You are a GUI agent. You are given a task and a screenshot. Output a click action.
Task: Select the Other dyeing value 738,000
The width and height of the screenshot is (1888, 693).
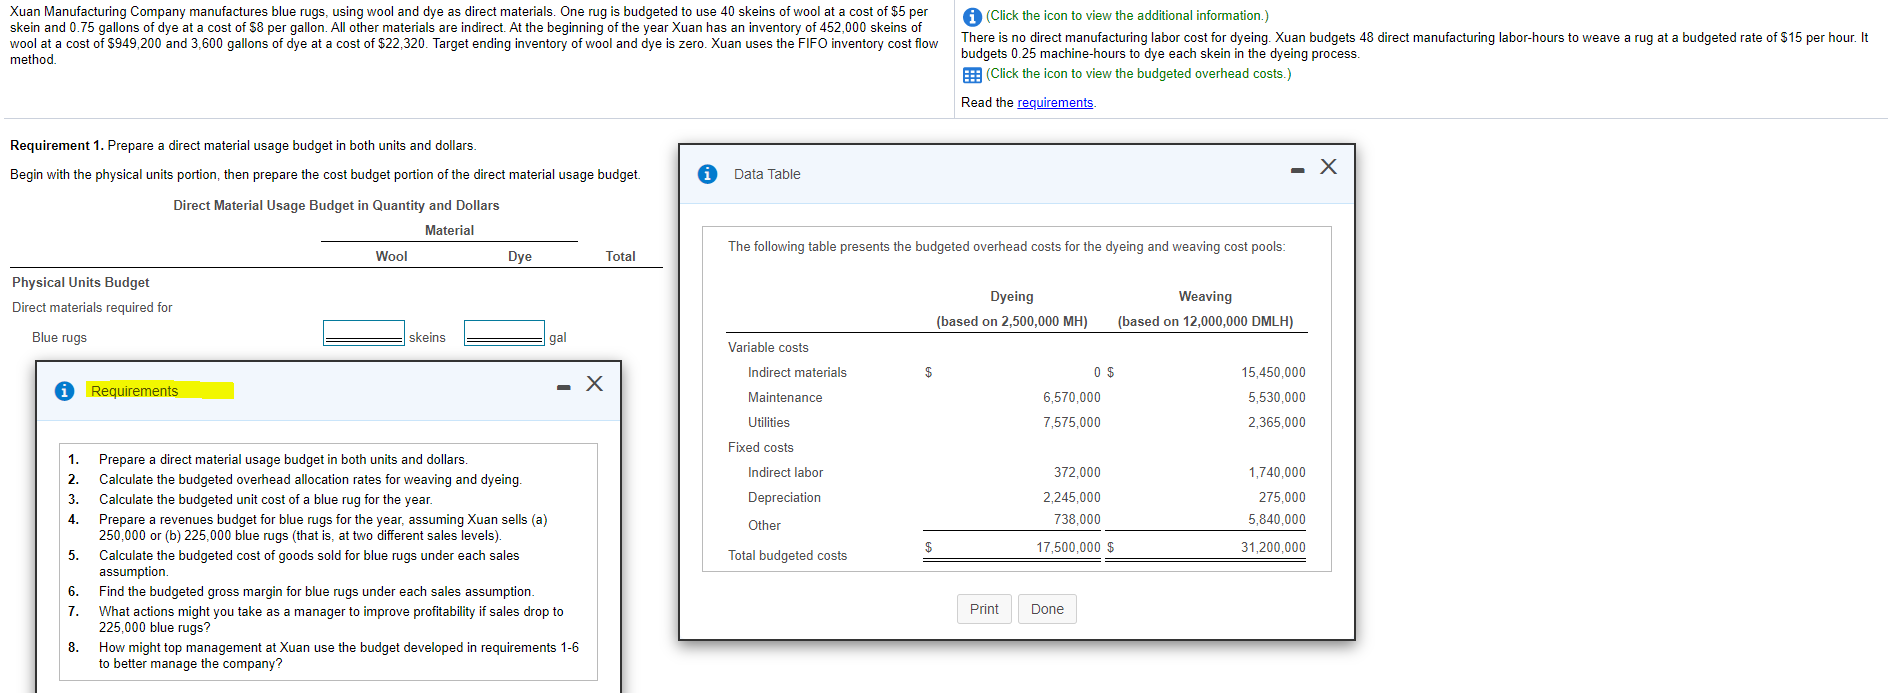tap(1077, 520)
